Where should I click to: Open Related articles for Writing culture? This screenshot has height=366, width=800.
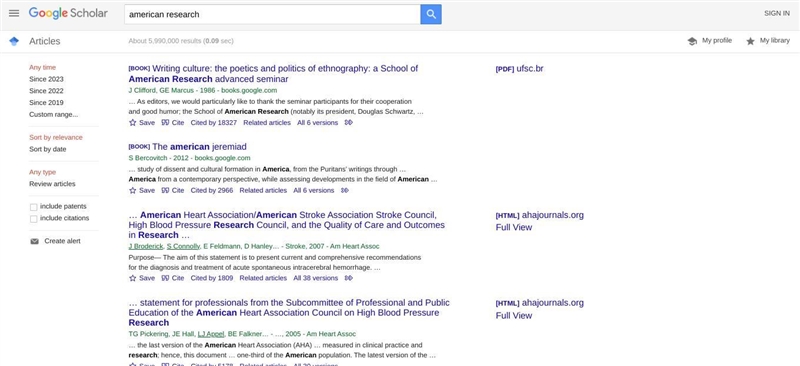(267, 123)
